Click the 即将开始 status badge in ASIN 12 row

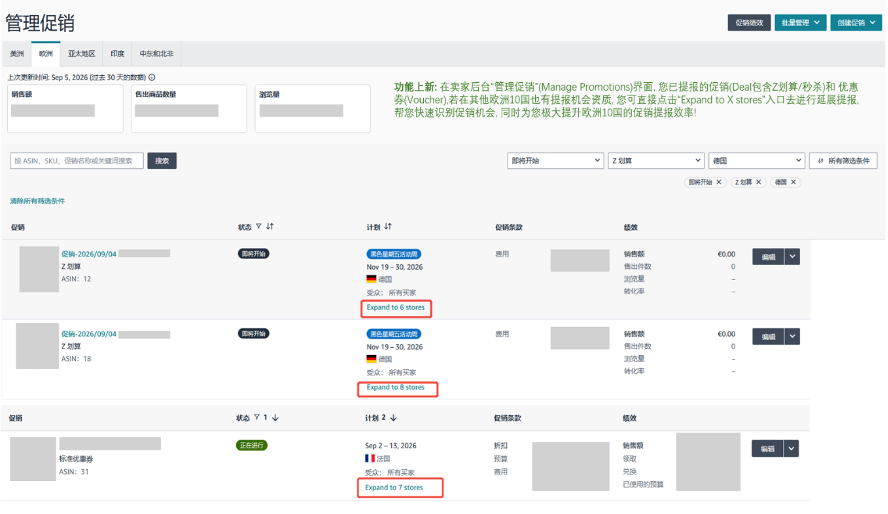click(x=253, y=254)
